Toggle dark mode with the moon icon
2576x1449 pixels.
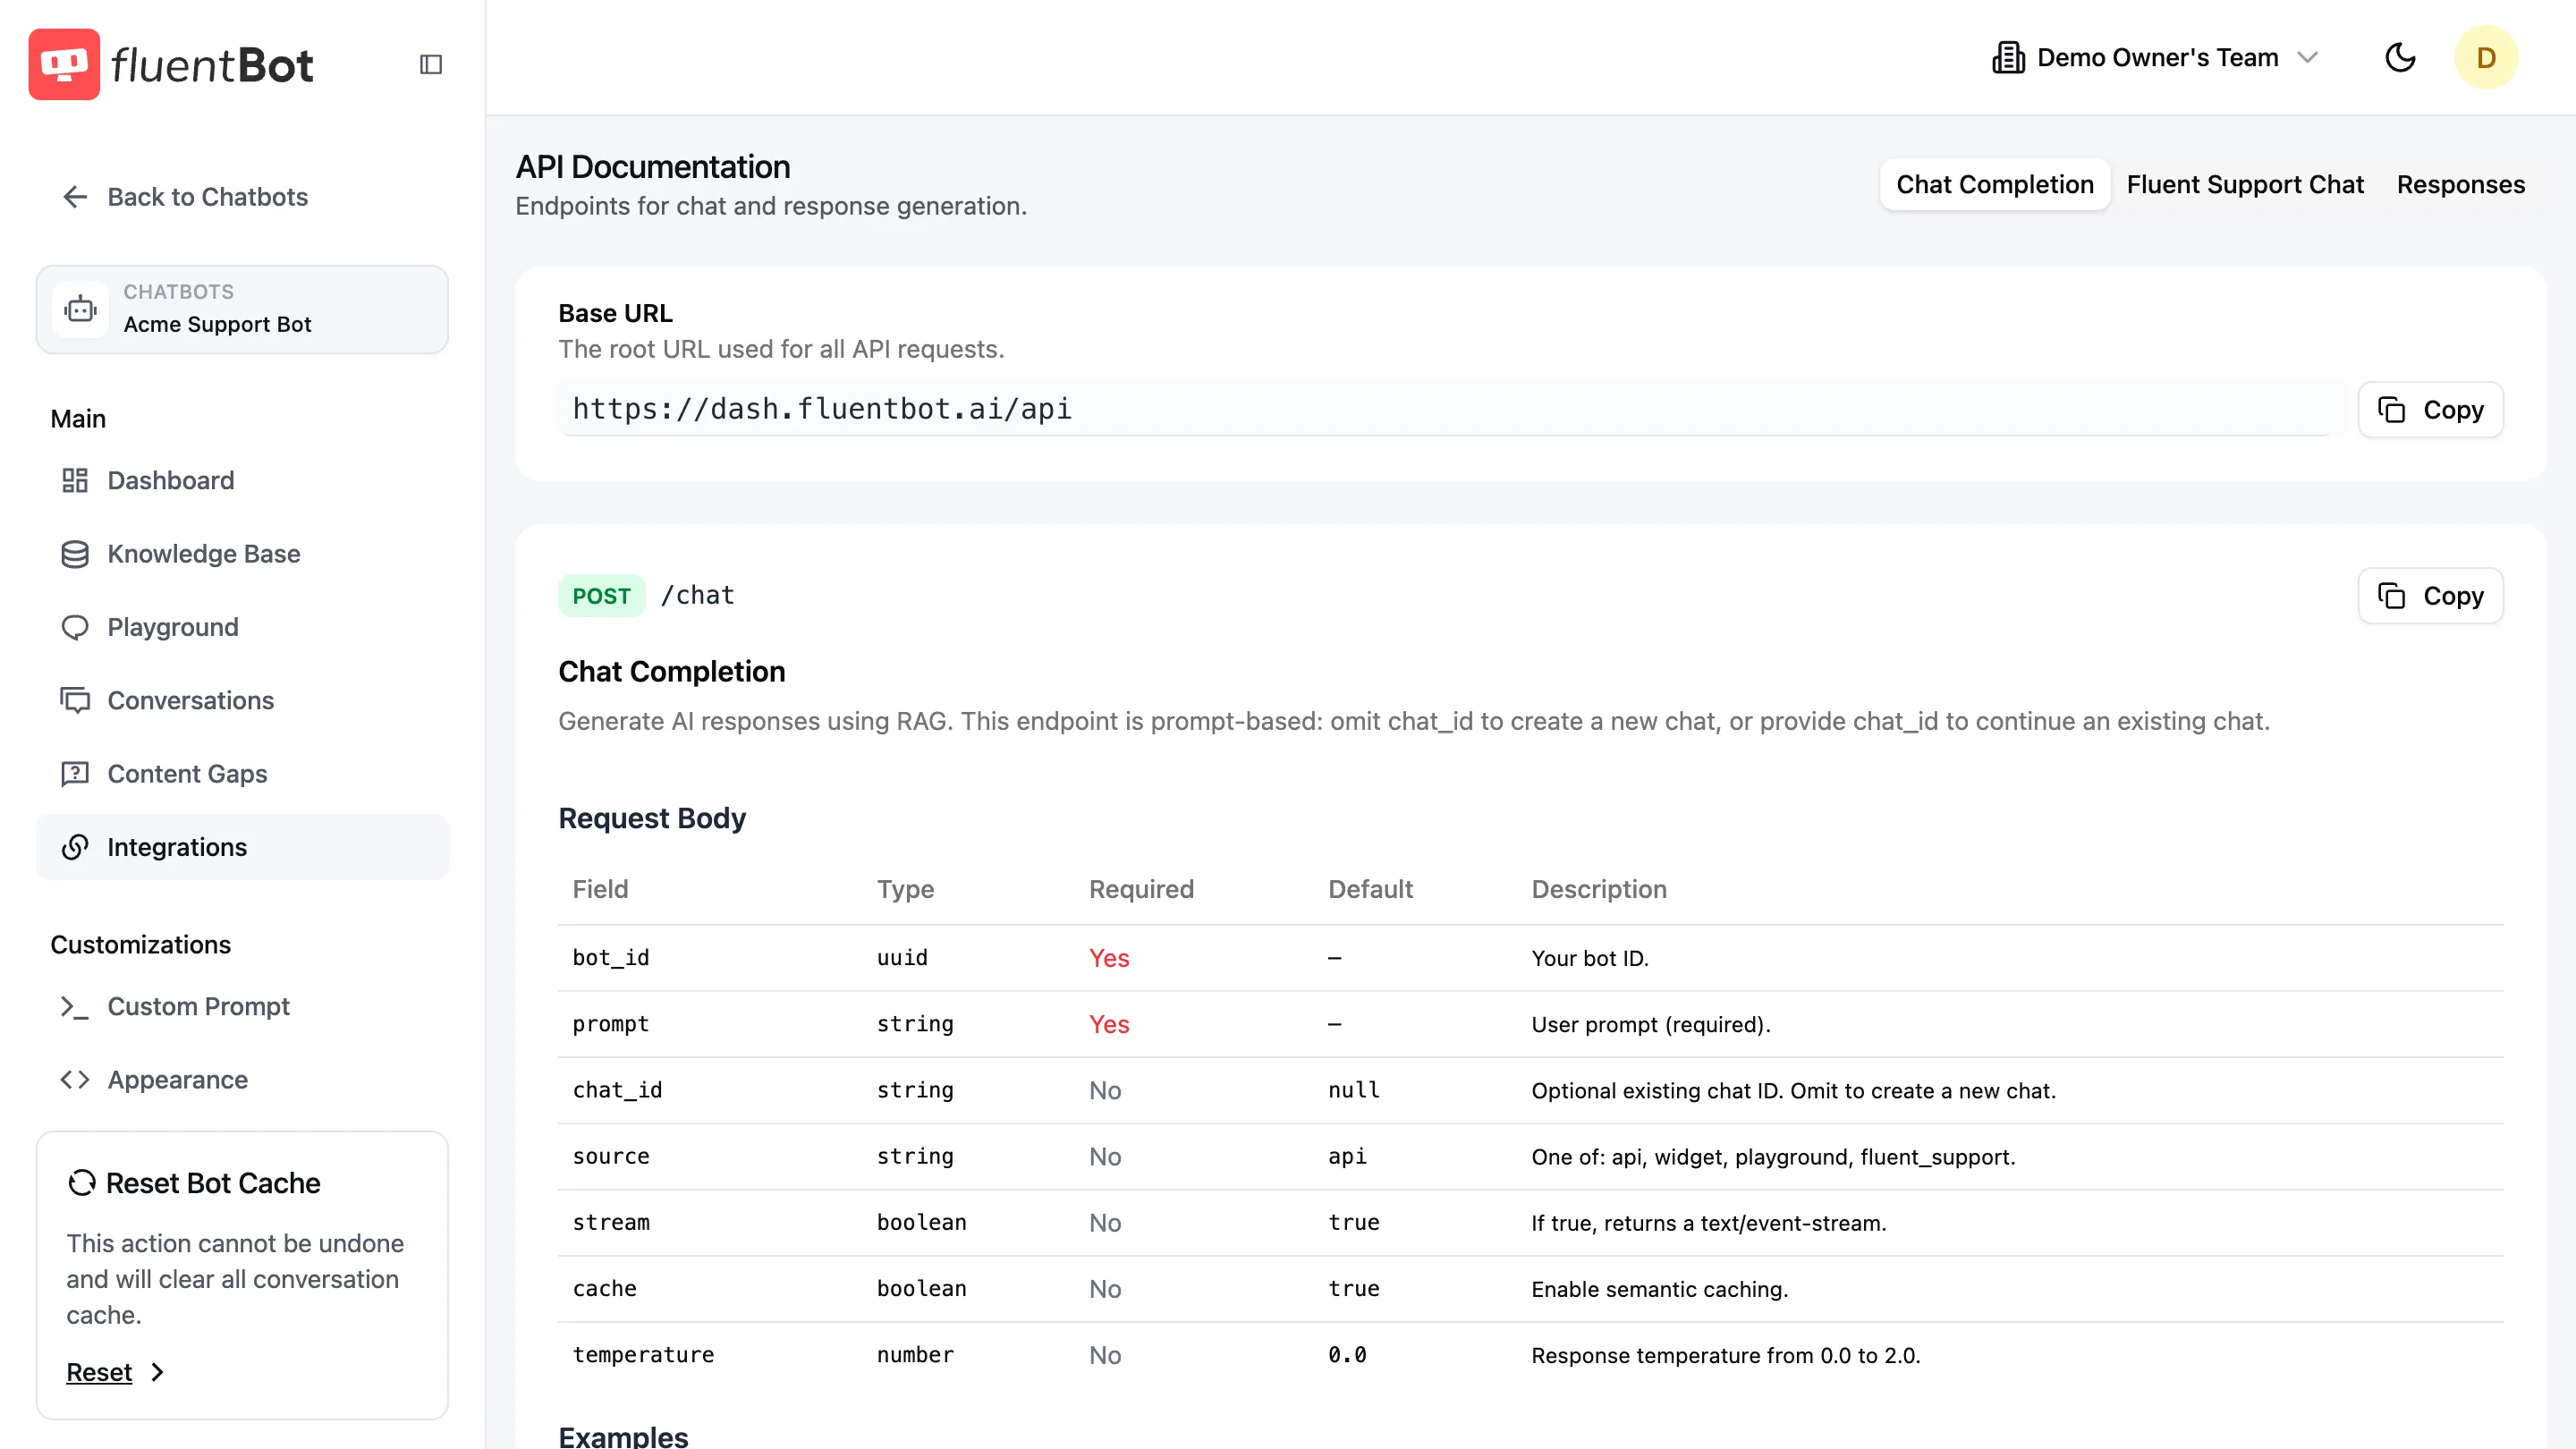[x=2400, y=58]
